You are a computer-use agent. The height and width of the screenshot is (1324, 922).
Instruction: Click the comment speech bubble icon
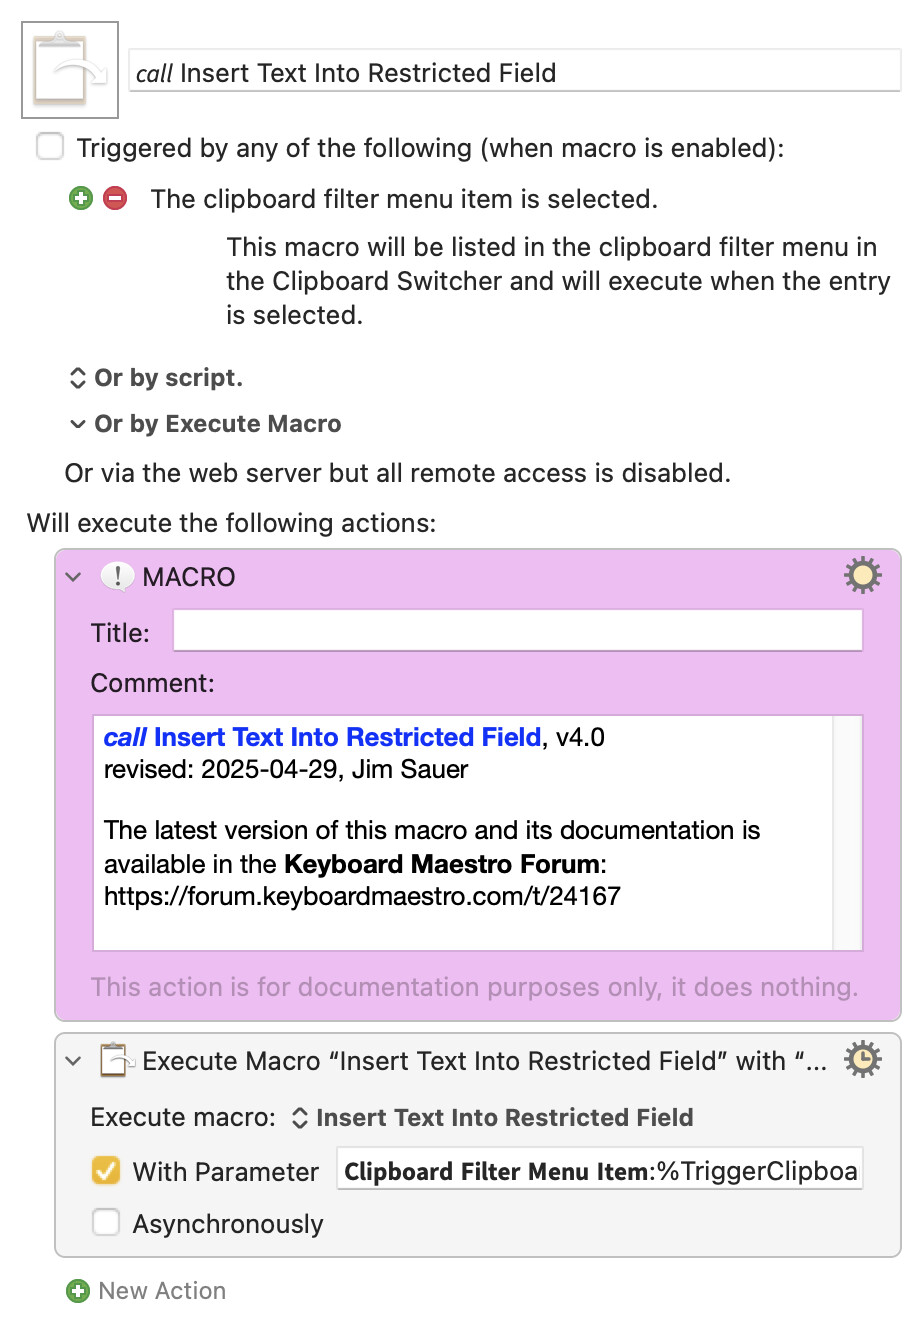[x=117, y=577]
